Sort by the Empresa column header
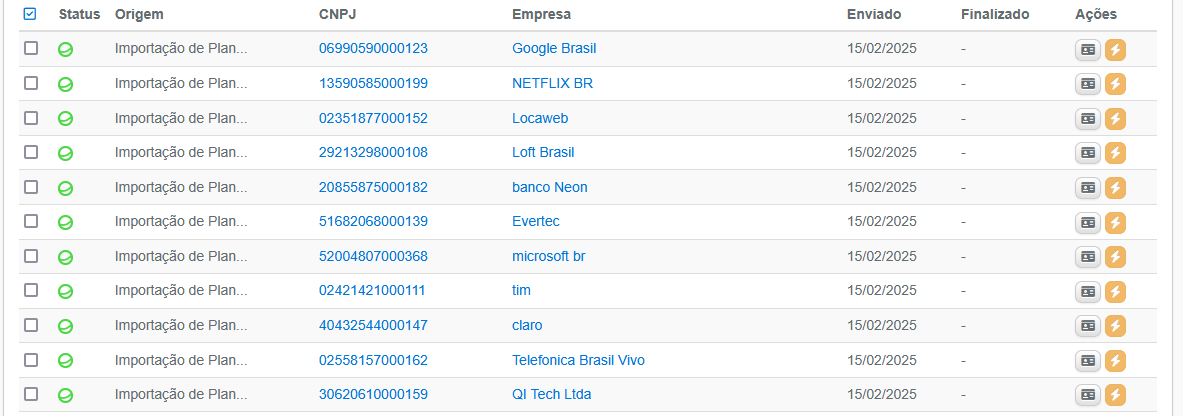Image resolution: width=1183 pixels, height=416 pixels. point(542,14)
